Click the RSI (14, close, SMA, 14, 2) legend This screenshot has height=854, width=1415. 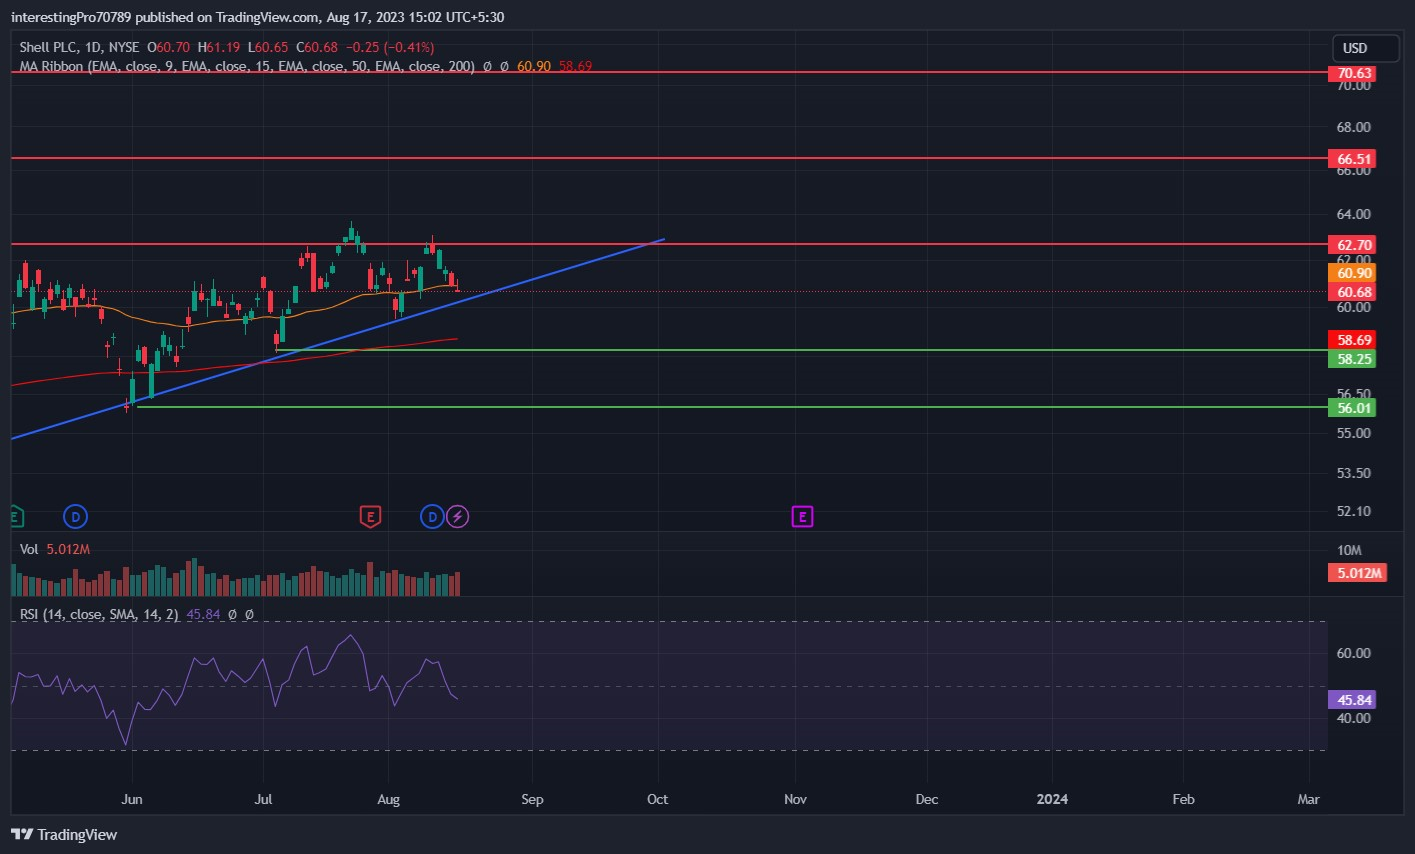click(x=99, y=615)
